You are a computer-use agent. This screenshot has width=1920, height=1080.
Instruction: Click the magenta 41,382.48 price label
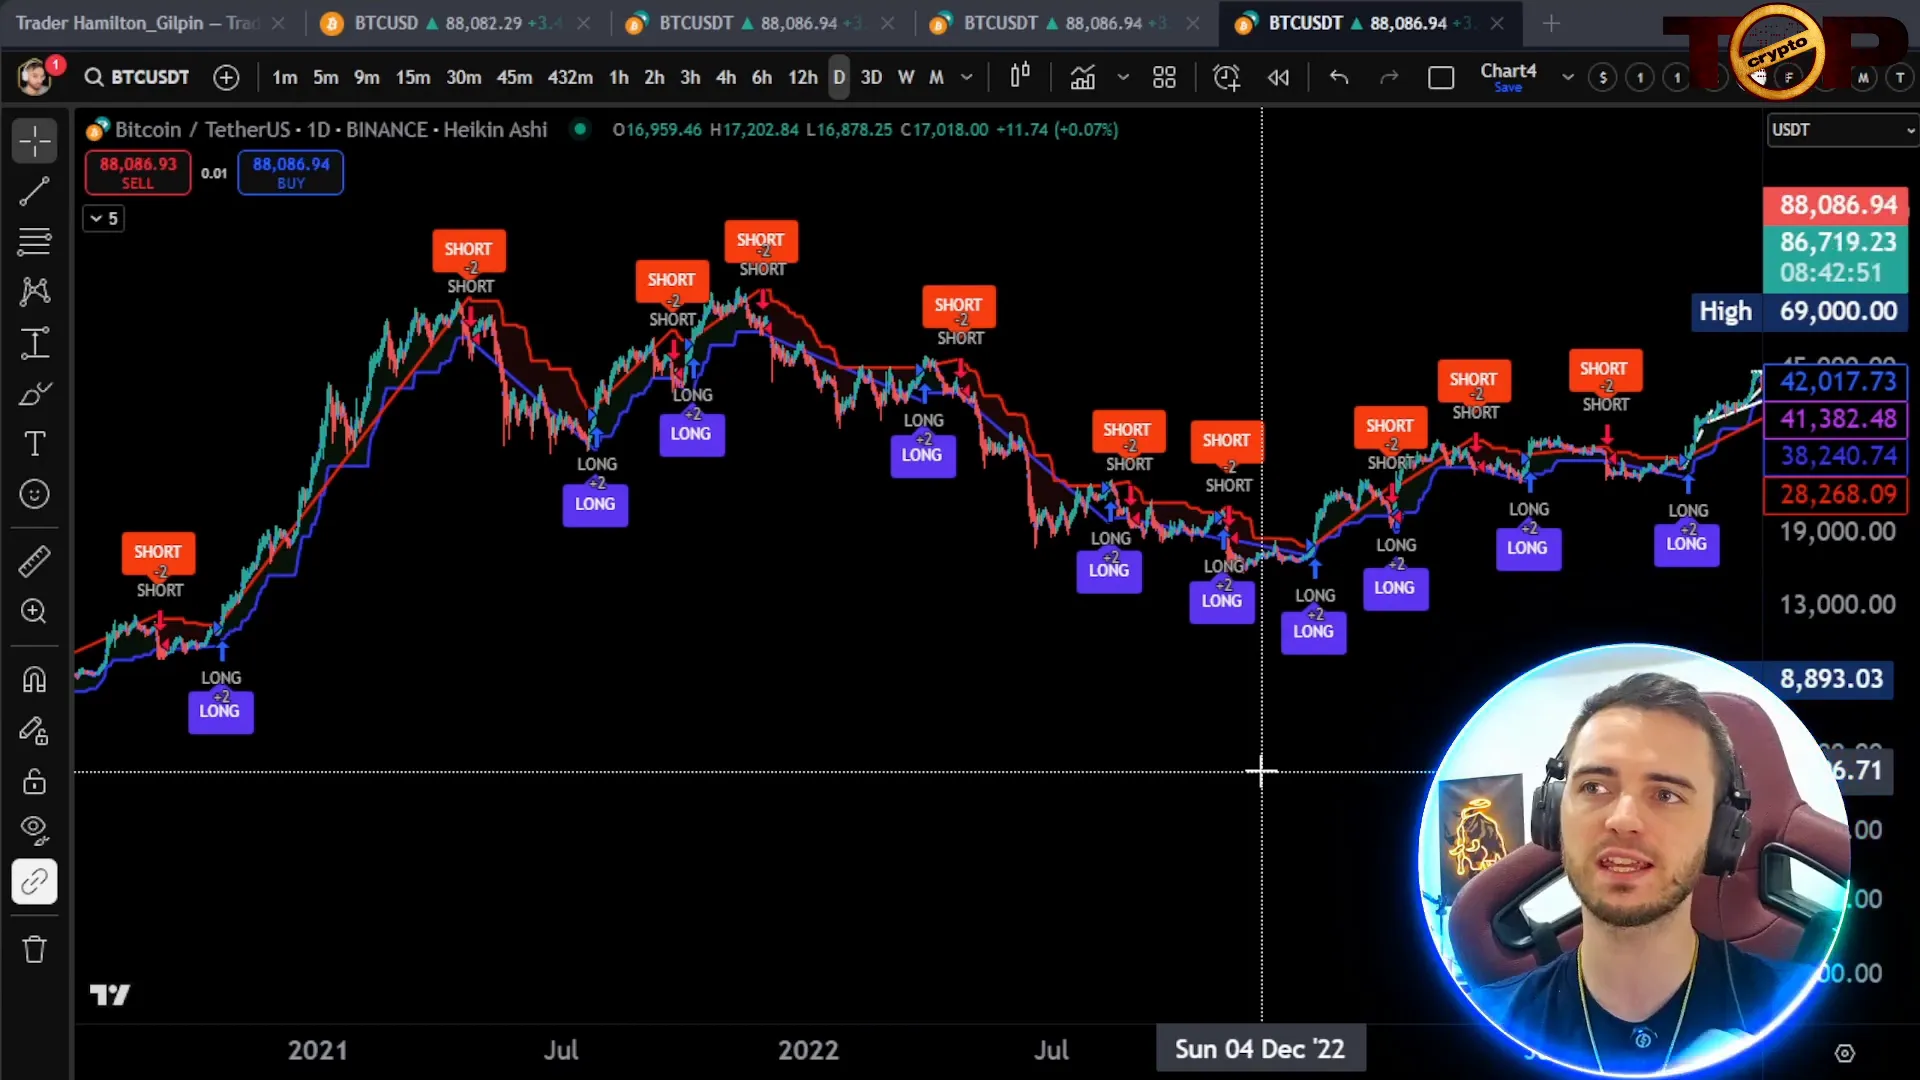click(x=1836, y=418)
